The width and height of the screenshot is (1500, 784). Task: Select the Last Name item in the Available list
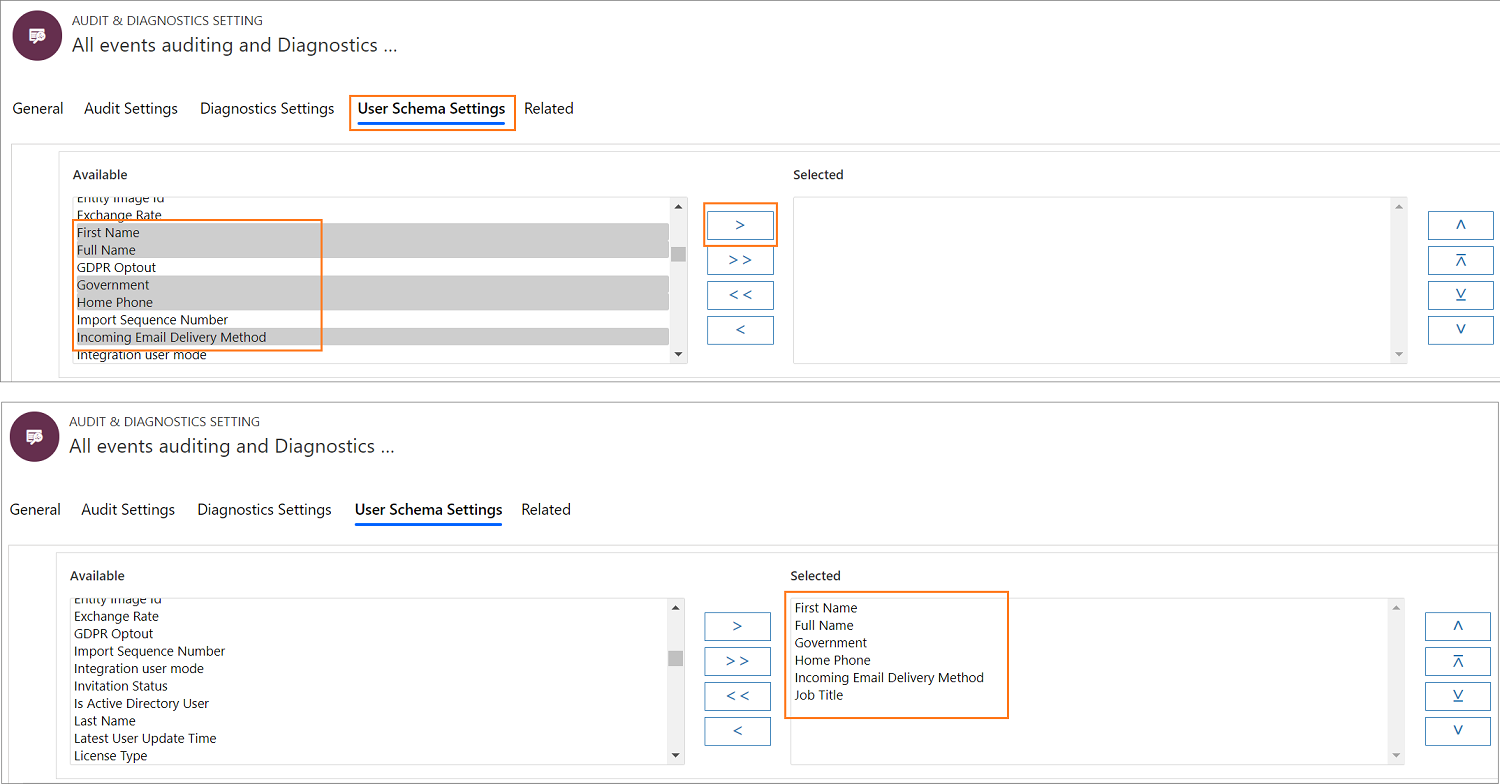104,721
